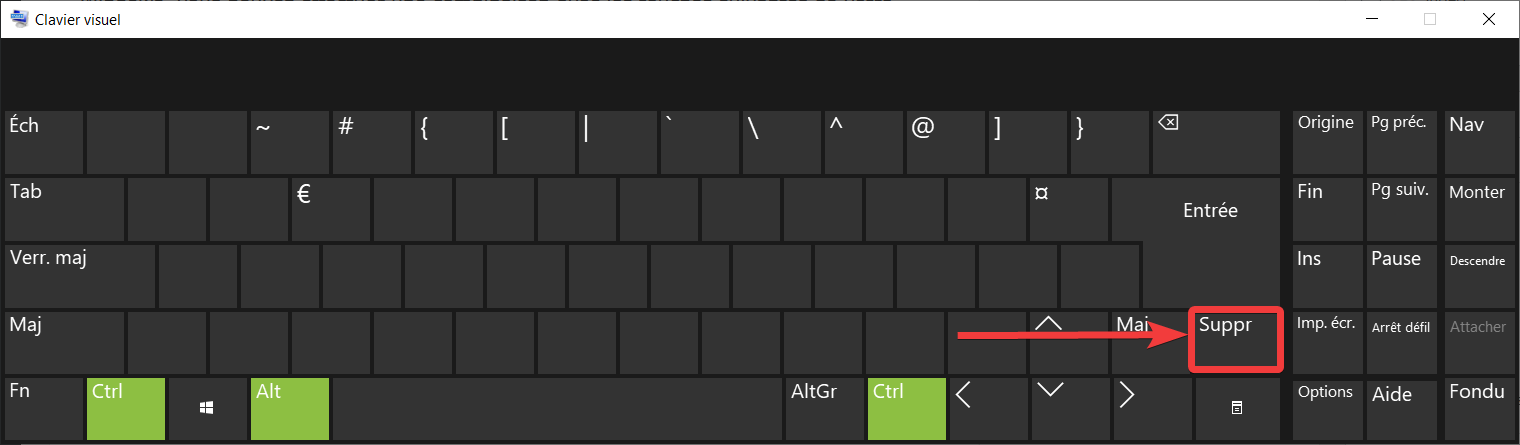
Task: Click the context menu key icon
Action: [1236, 408]
